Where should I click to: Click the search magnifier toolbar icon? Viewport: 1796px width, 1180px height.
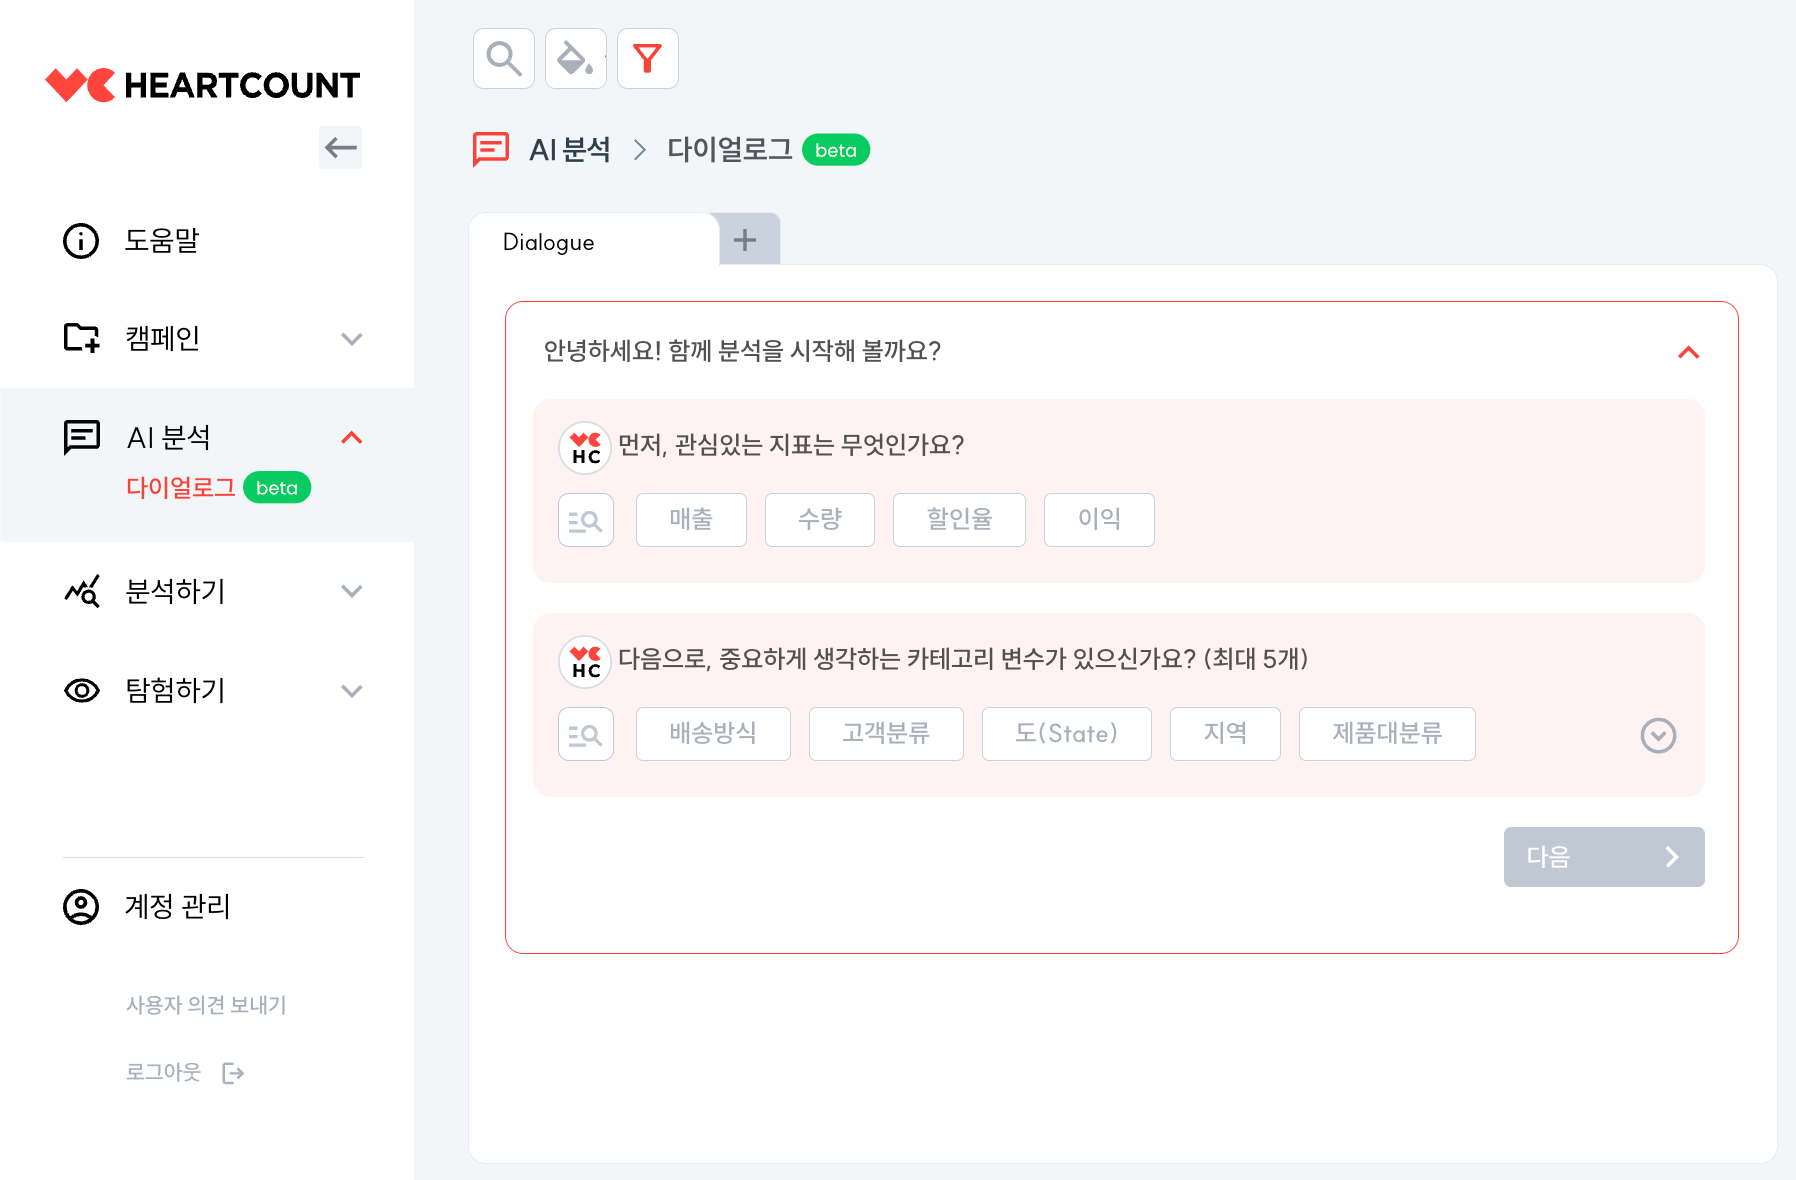(x=504, y=59)
